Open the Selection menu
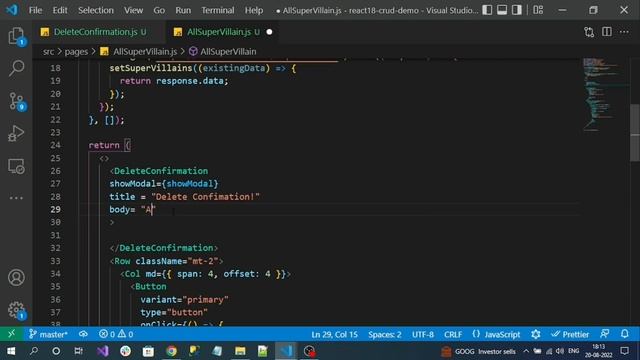 [x=96, y=10]
